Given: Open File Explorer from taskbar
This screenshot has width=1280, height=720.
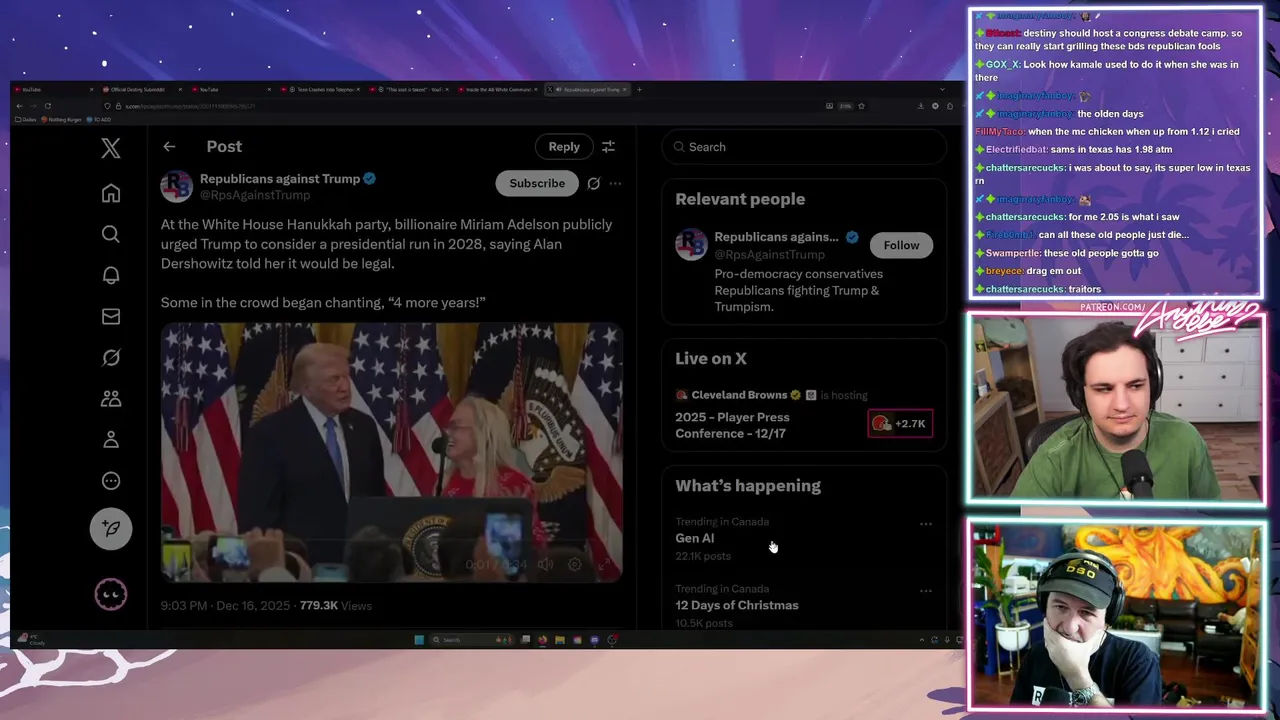Looking at the screenshot, I should 560,640.
